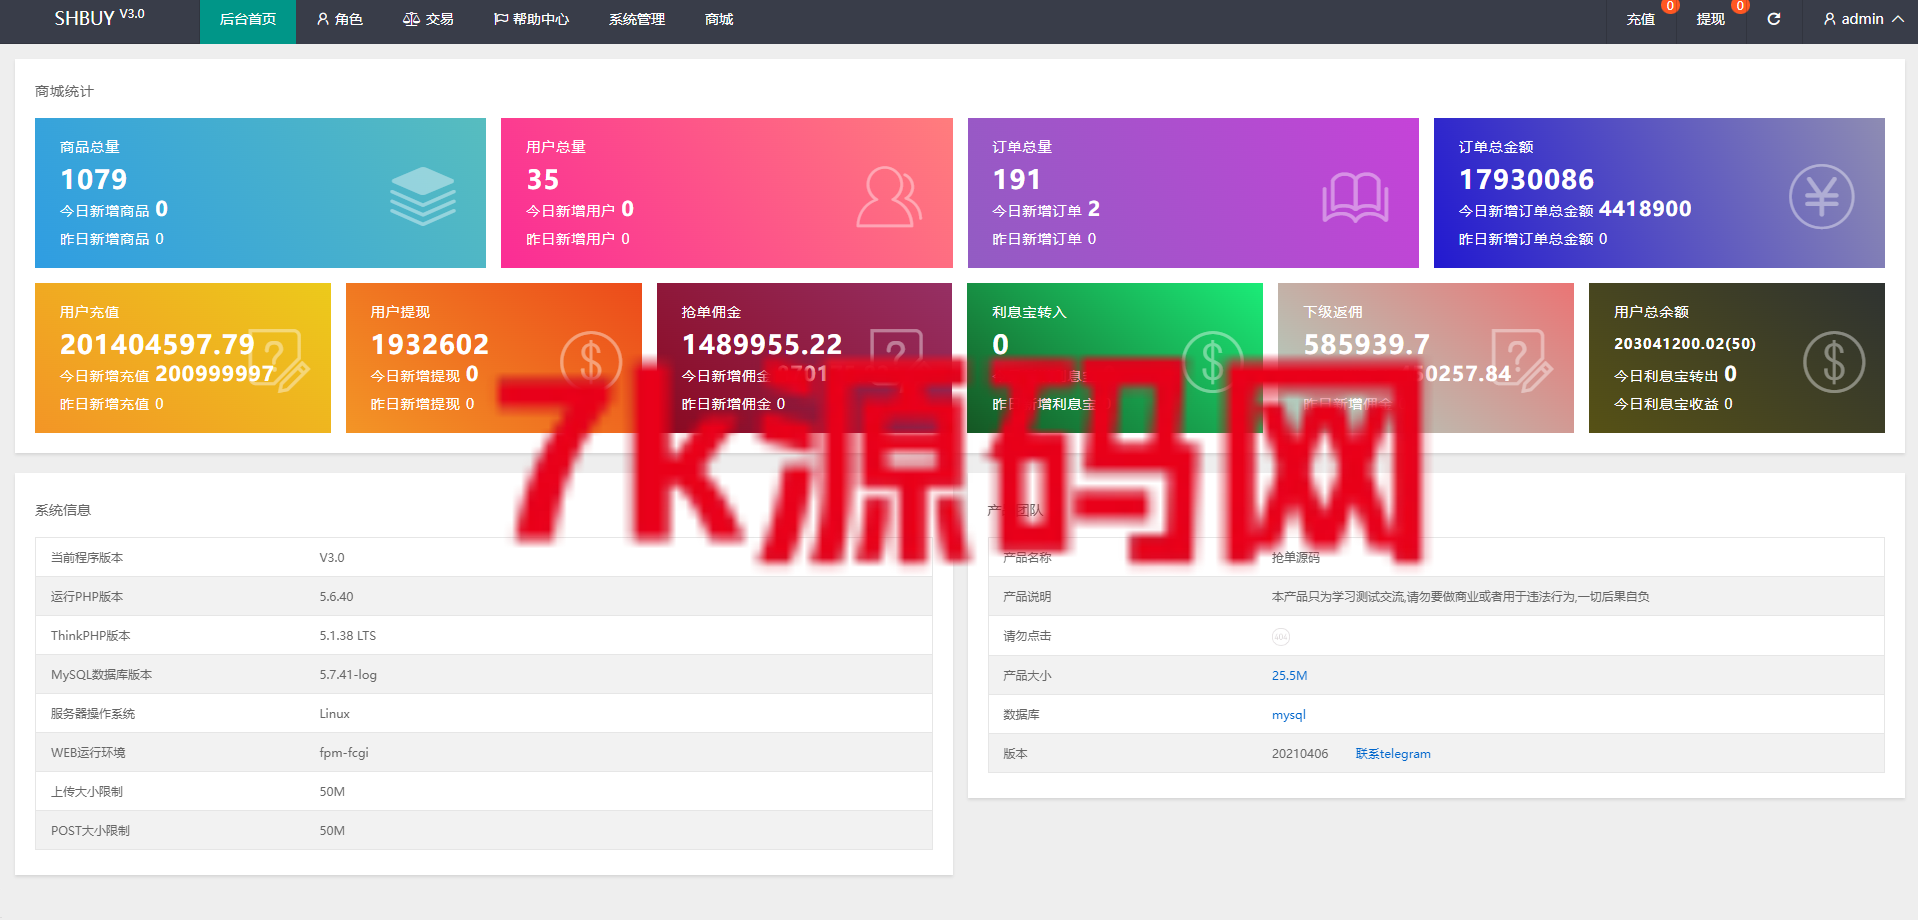Click the 商品总量 value 1079
This screenshot has height=920, width=1918.
94,179
